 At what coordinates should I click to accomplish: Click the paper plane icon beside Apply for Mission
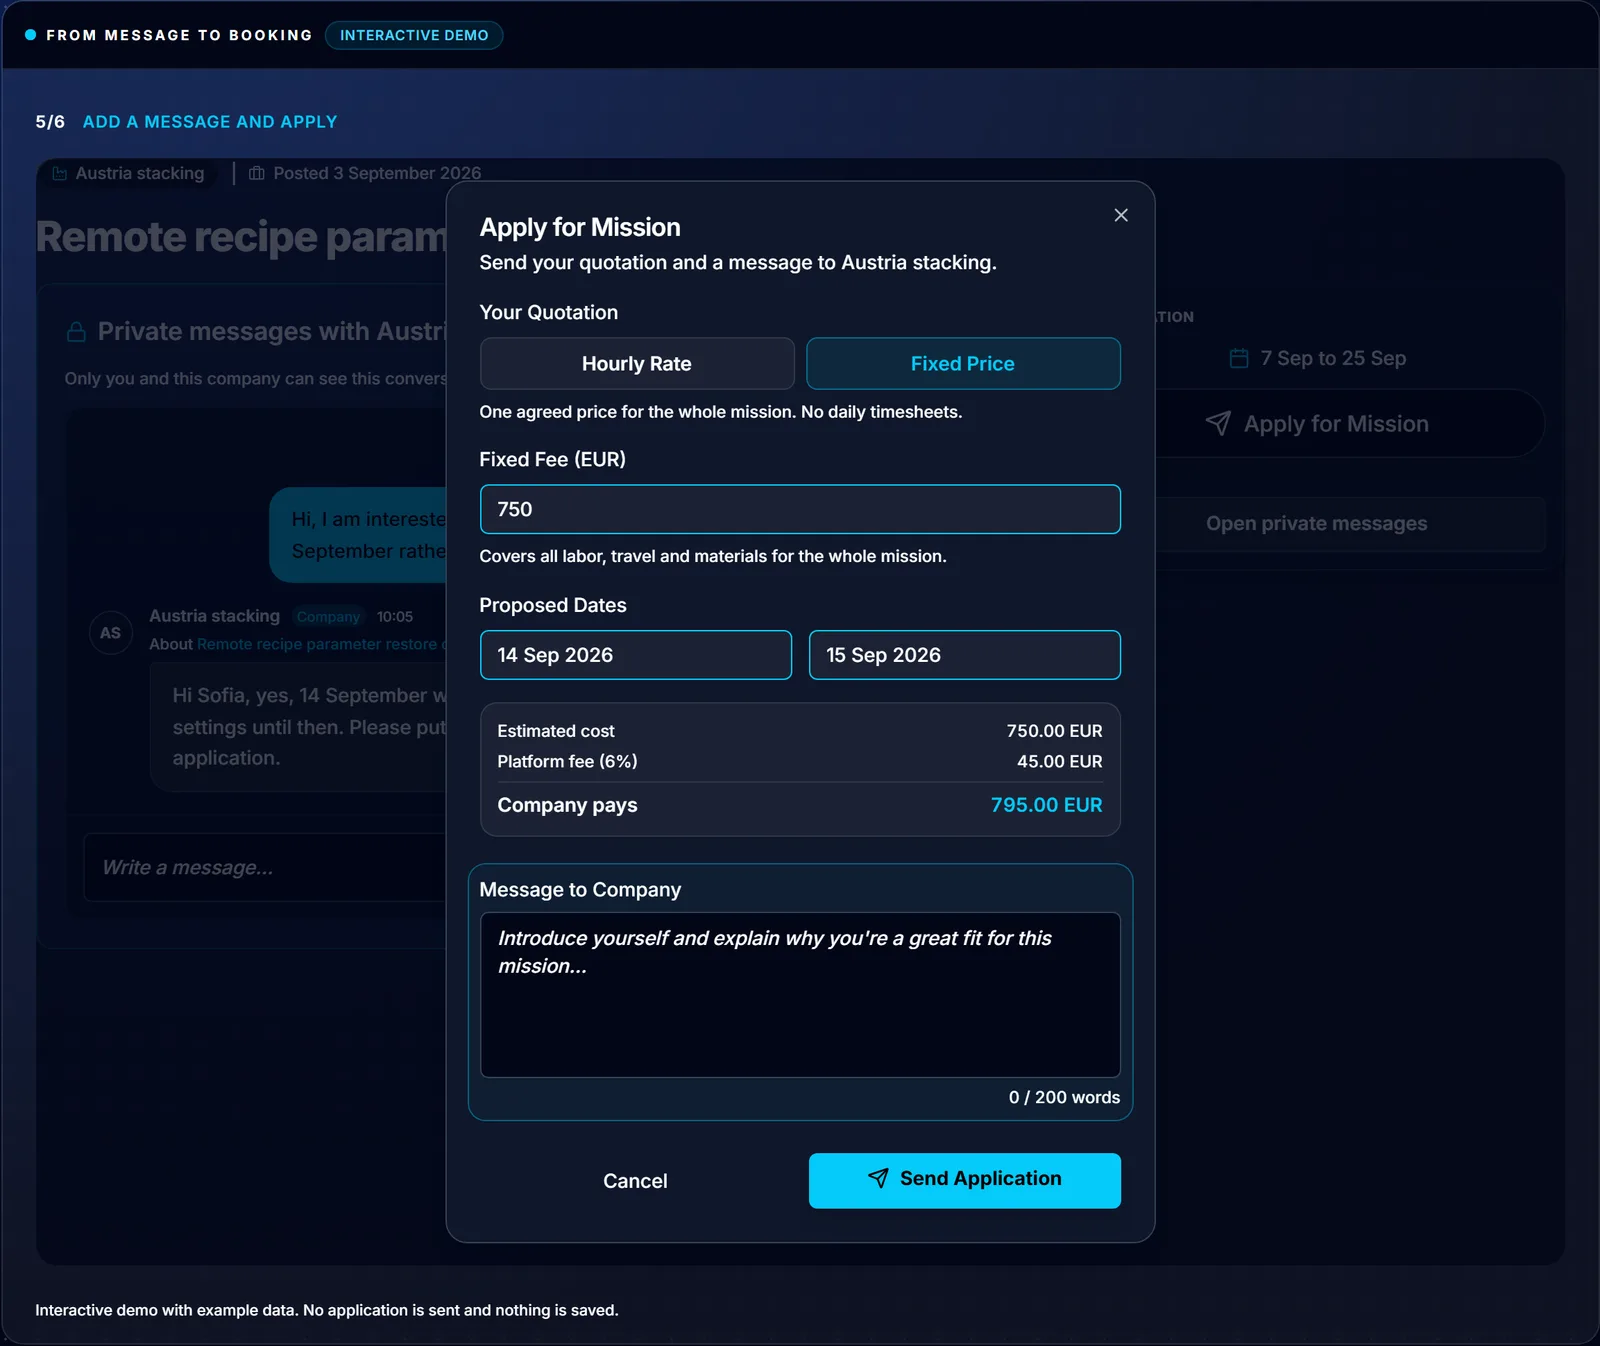pos(1218,423)
